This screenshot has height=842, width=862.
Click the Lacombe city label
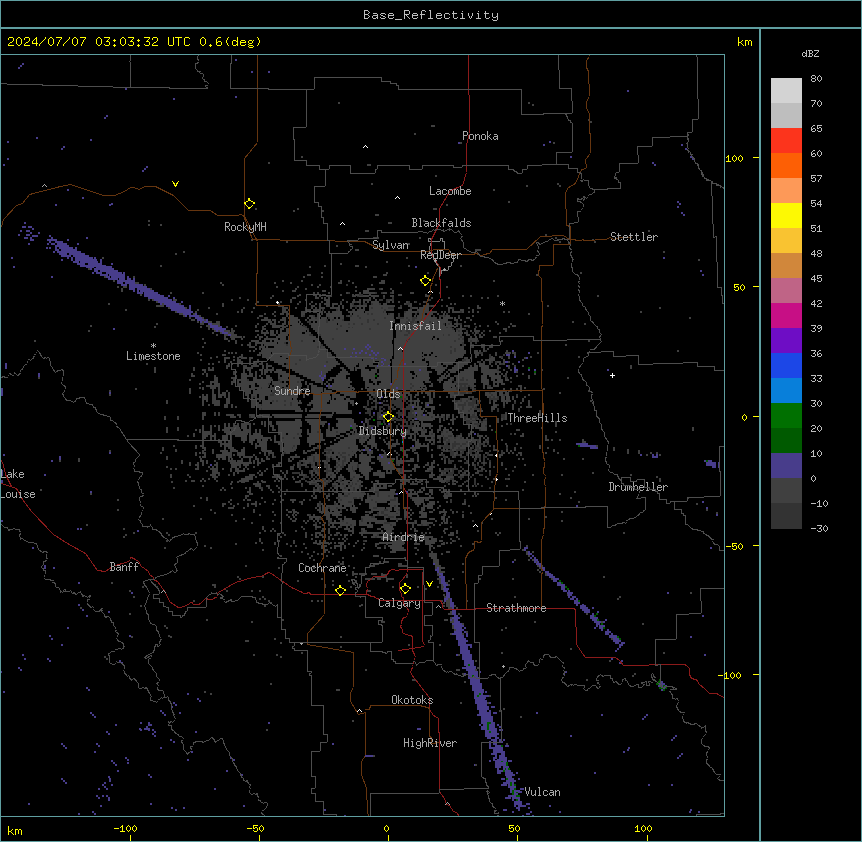450,191
